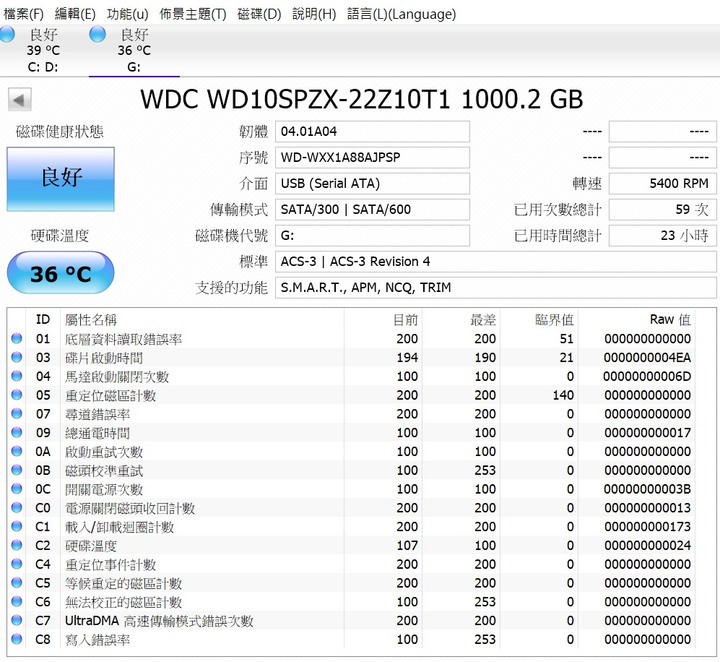
Task: Click the serial number field WD-WXX1A88AJPSP
Action: [x=372, y=158]
